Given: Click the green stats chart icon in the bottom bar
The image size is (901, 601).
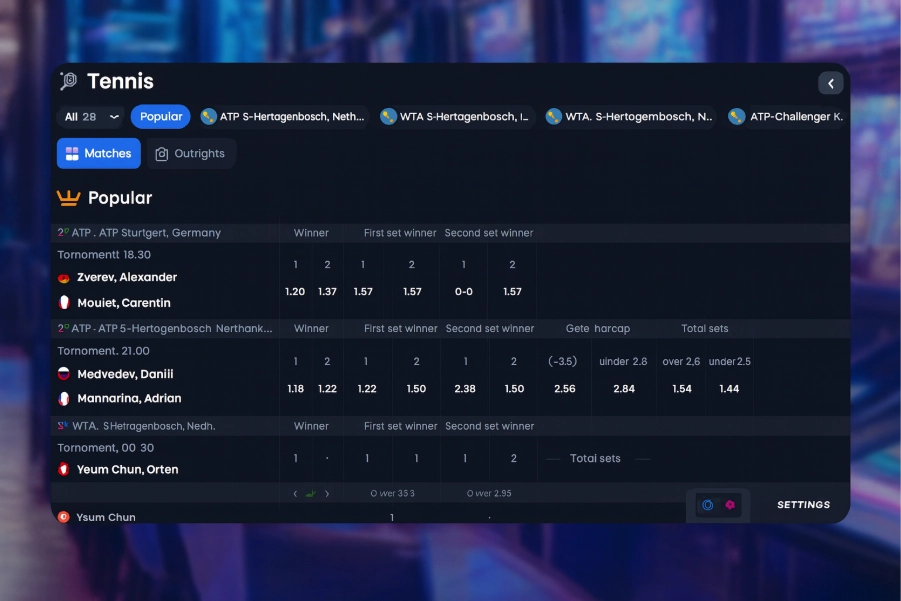Looking at the screenshot, I should [308, 493].
